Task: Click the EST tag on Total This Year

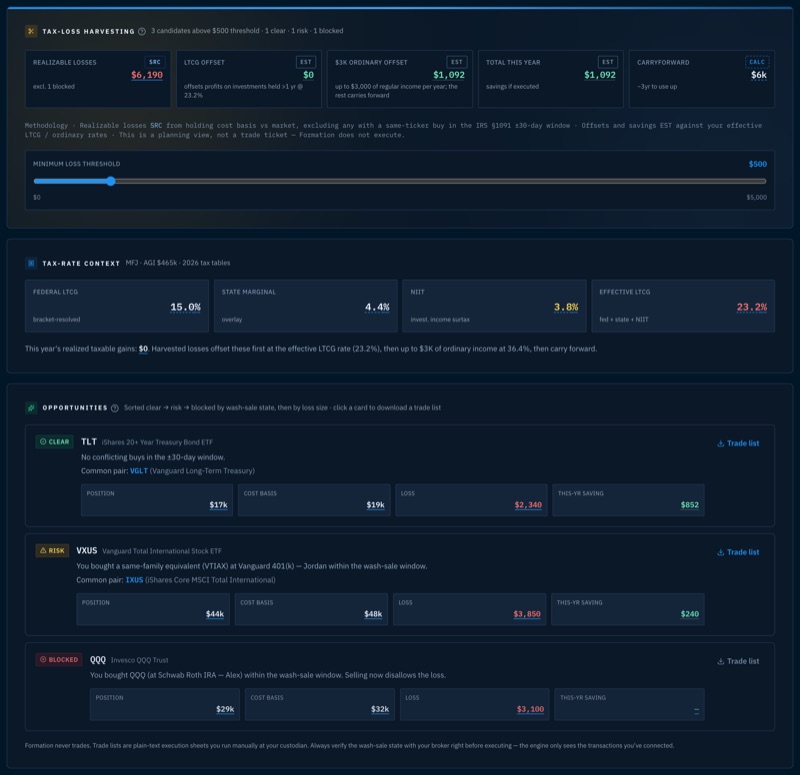Action: click(608, 62)
